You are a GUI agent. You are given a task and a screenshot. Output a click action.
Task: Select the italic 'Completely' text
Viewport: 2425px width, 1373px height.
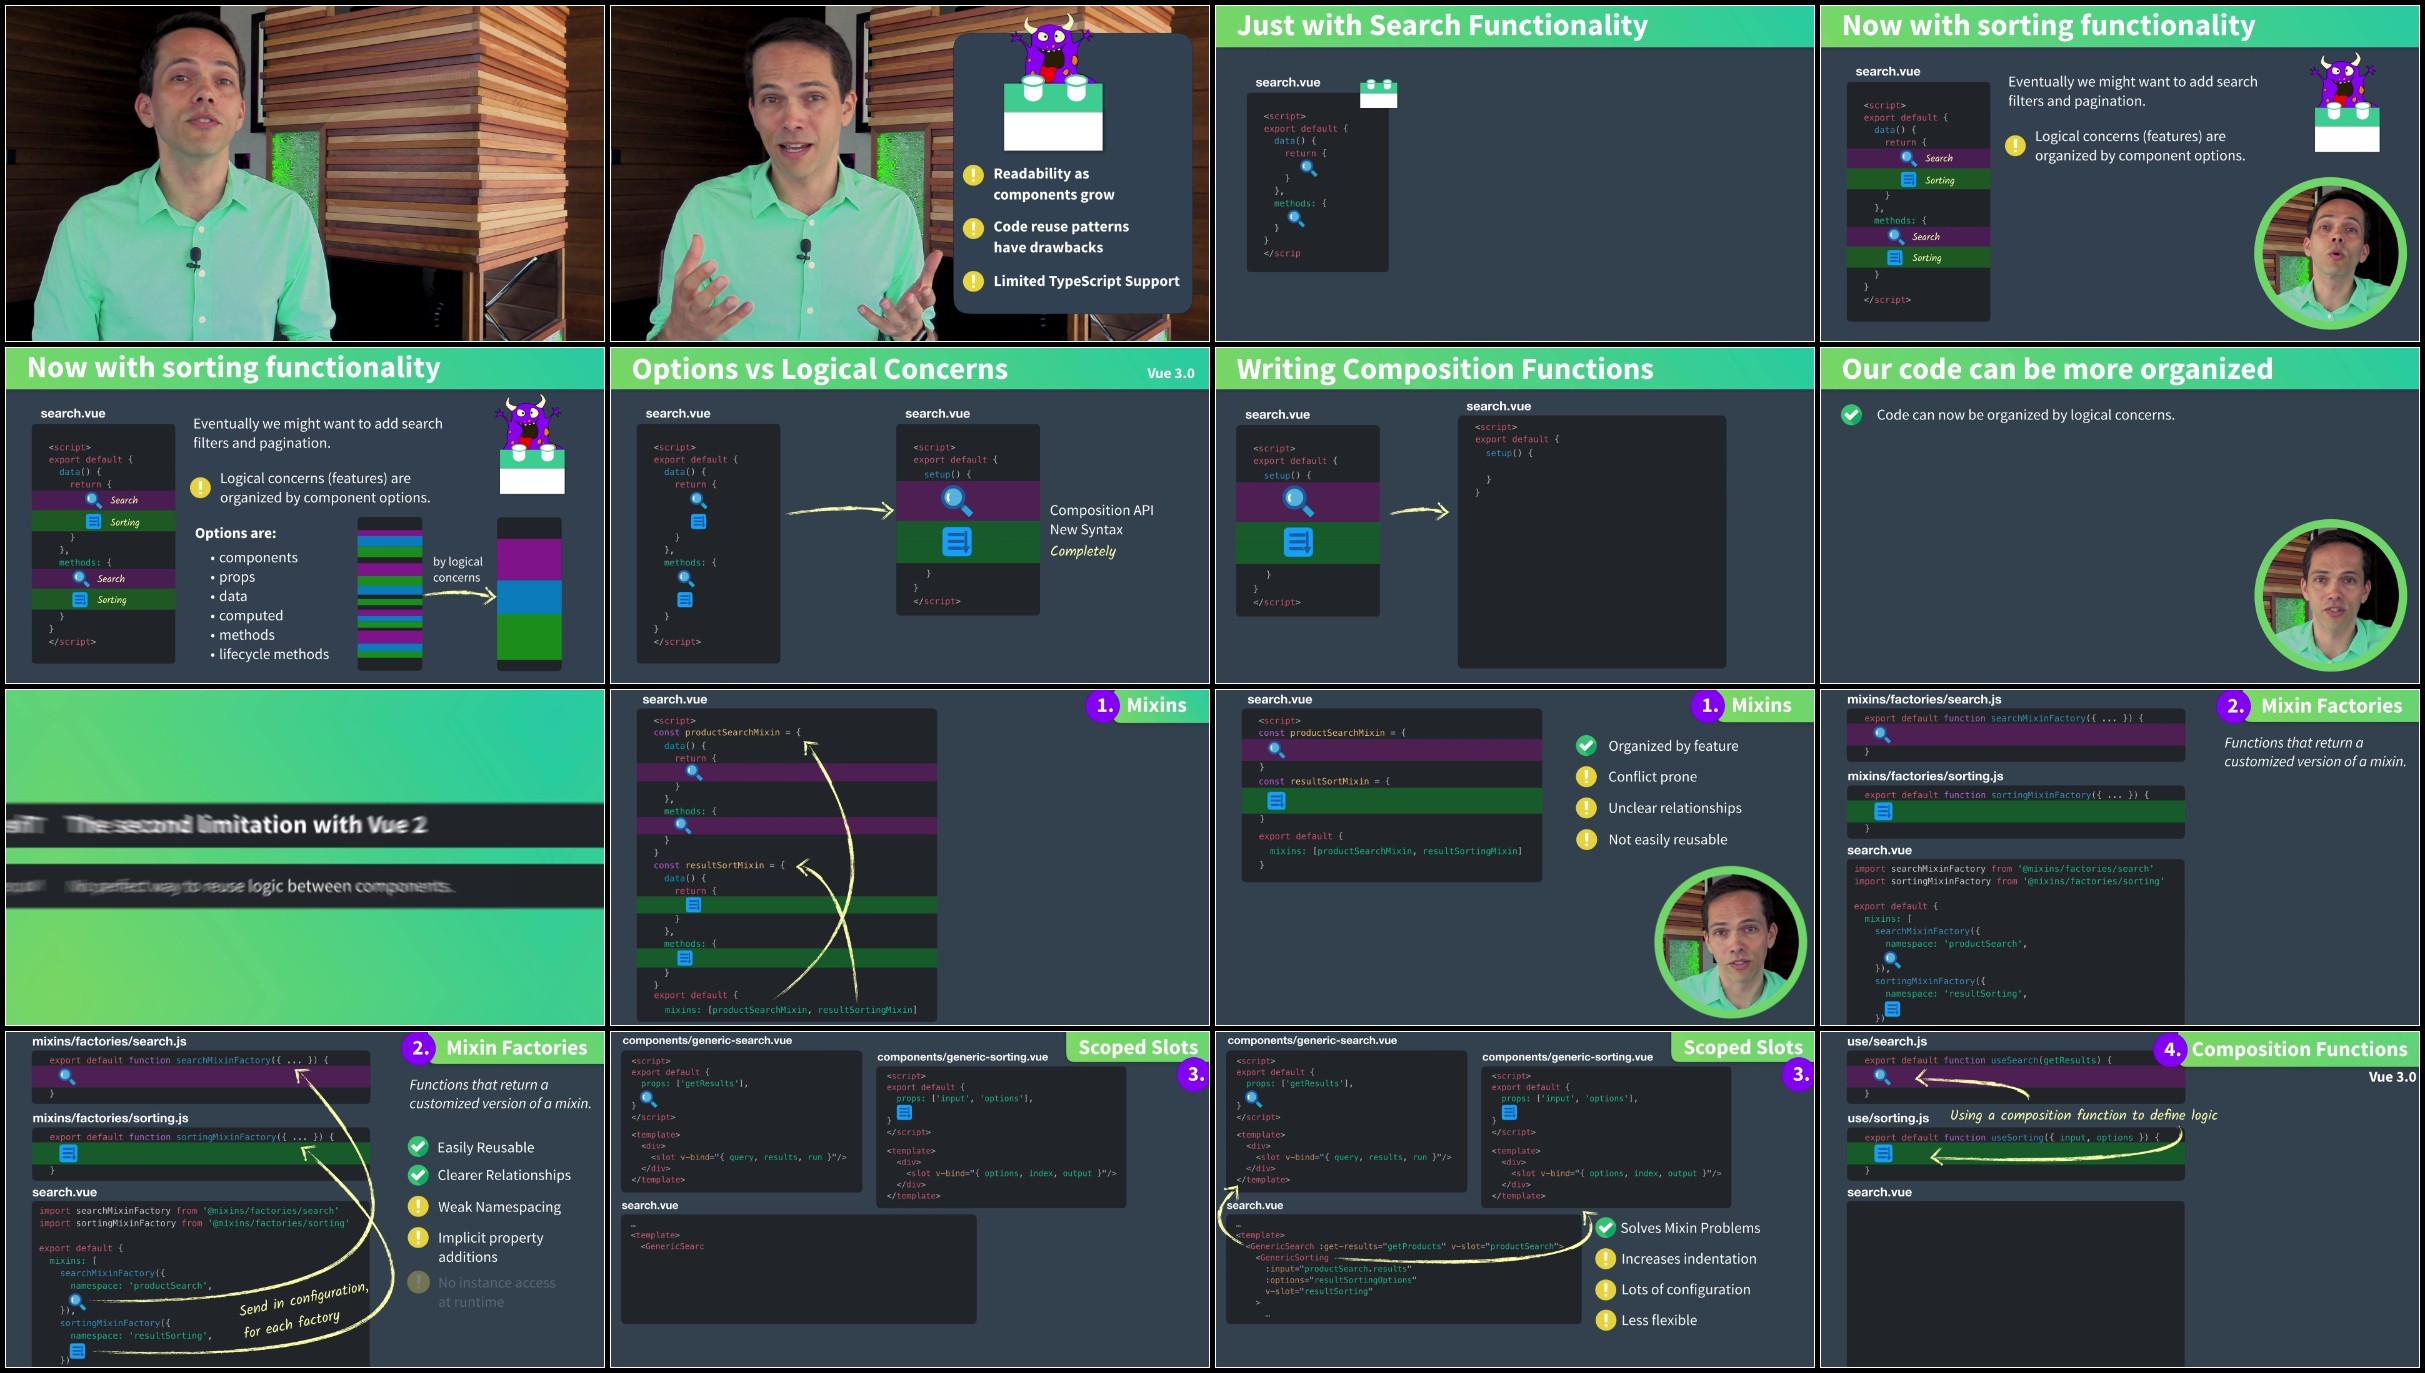tap(1082, 551)
